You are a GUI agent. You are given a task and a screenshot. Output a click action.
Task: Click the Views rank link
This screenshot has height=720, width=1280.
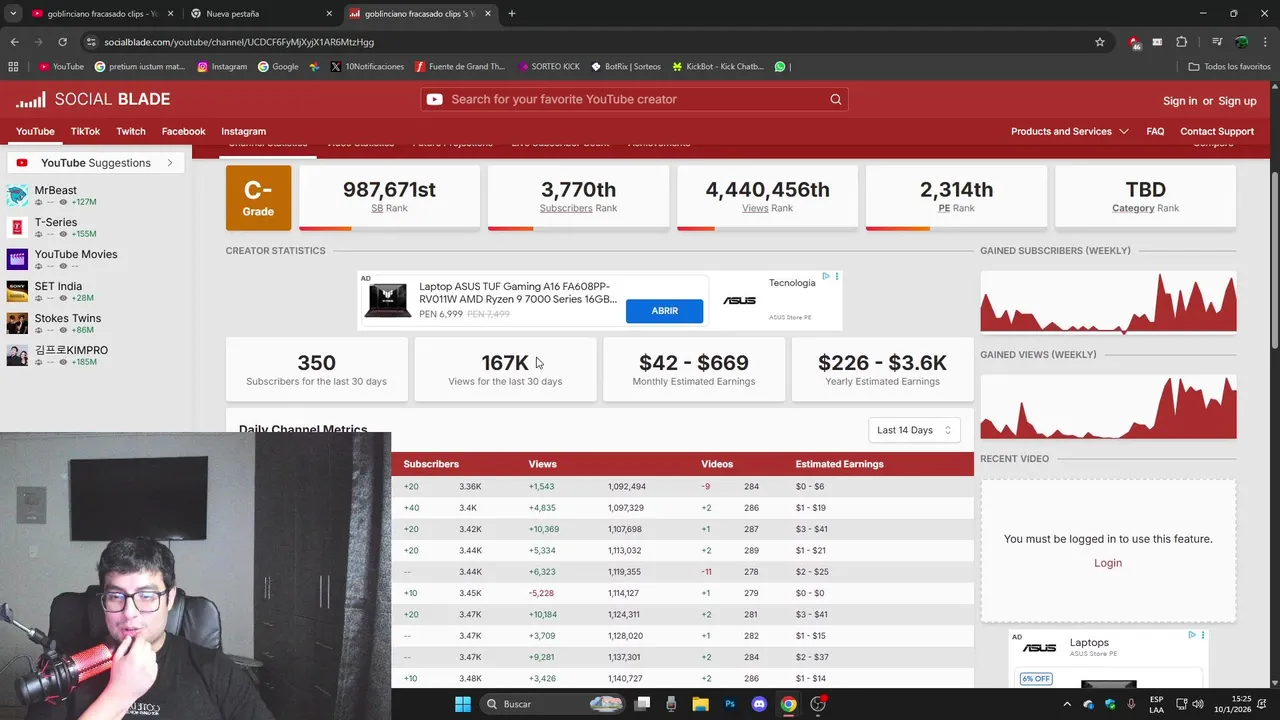tap(755, 209)
